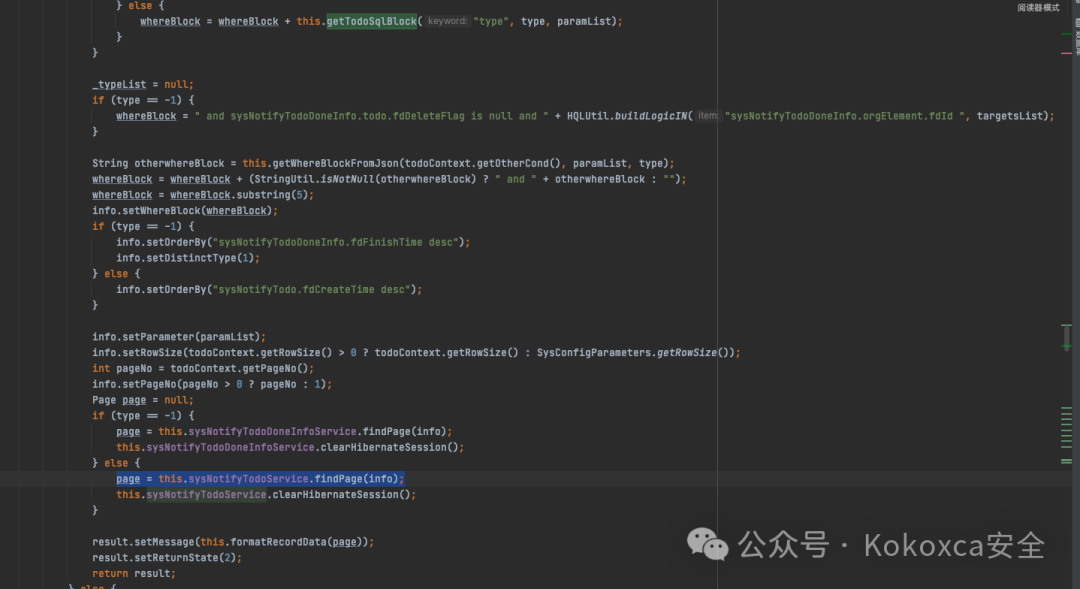The width and height of the screenshot is (1080, 589).
Task: Click the item: parameter hint in buildLogicIN
Action: pyautogui.click(x=708, y=116)
